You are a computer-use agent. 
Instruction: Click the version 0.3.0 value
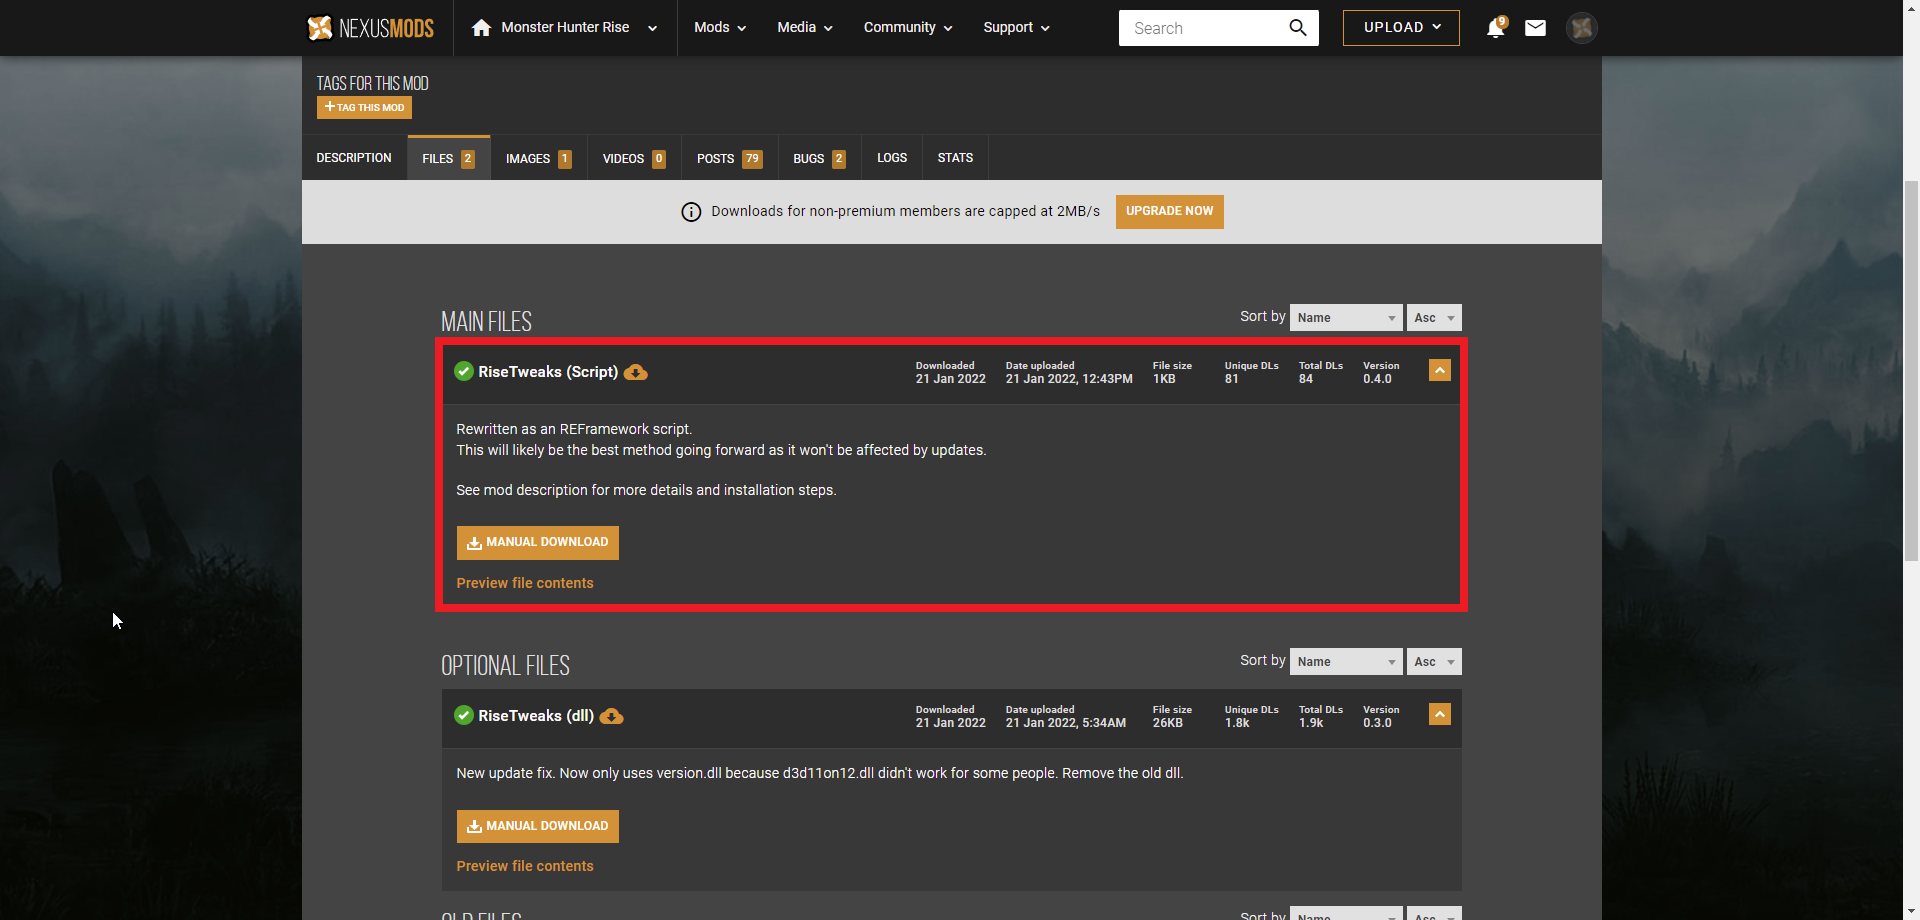tap(1377, 723)
